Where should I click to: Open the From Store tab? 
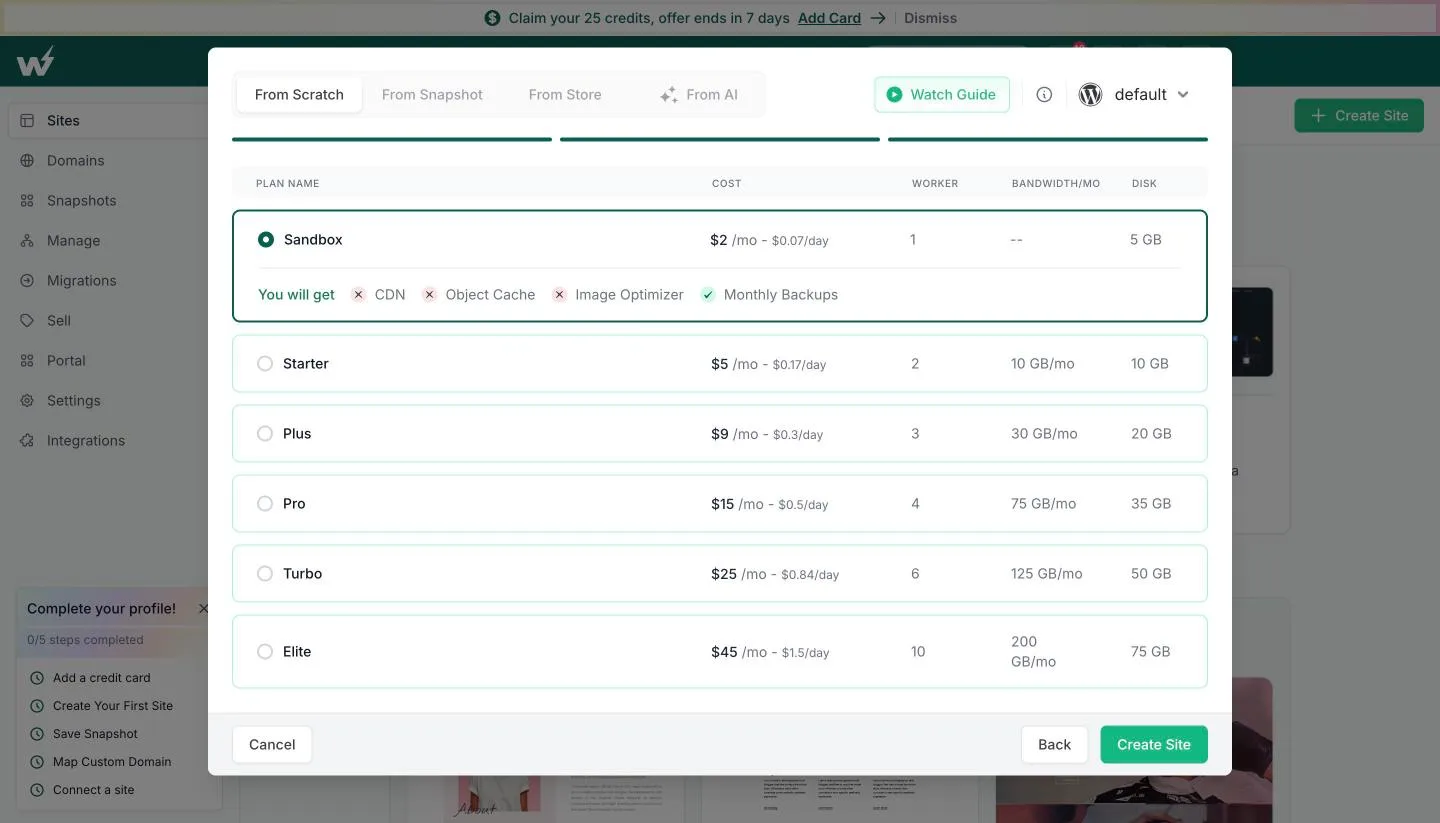[x=565, y=94]
